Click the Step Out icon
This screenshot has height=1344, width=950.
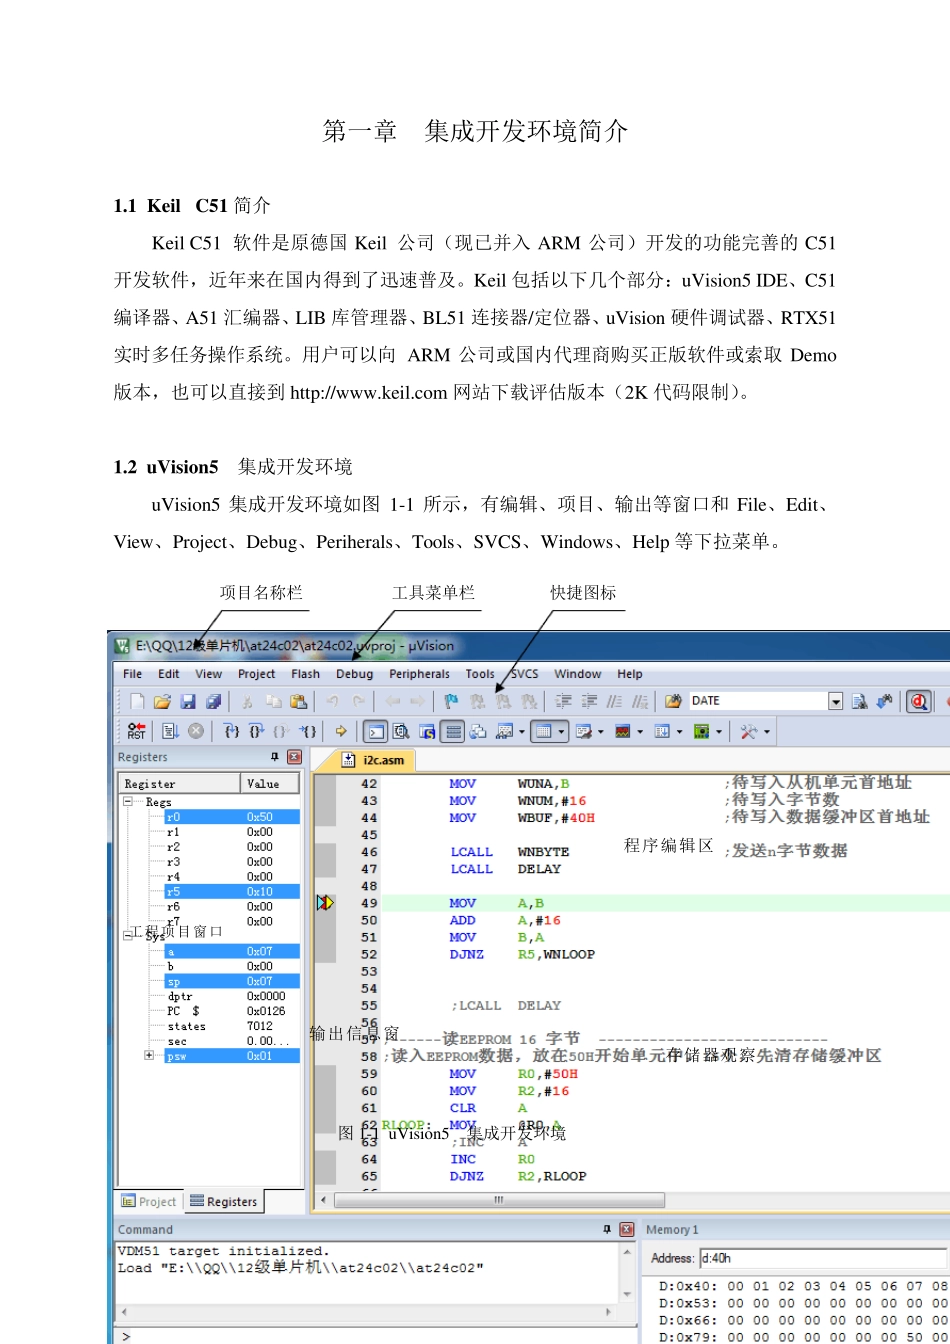tap(282, 731)
